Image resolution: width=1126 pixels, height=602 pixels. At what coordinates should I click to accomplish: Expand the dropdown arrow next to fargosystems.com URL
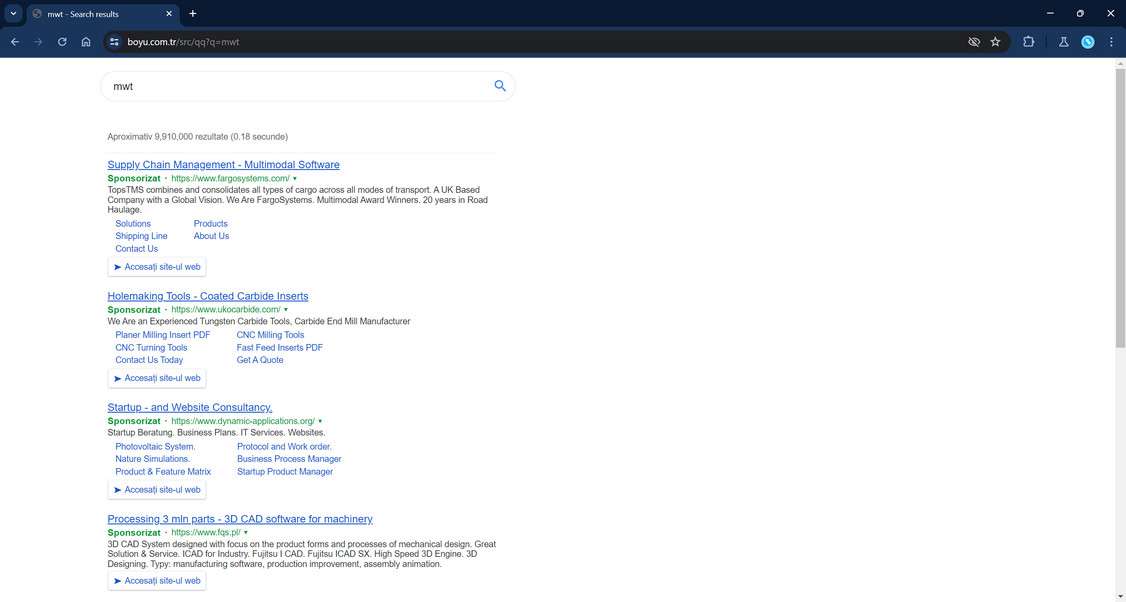[294, 178]
